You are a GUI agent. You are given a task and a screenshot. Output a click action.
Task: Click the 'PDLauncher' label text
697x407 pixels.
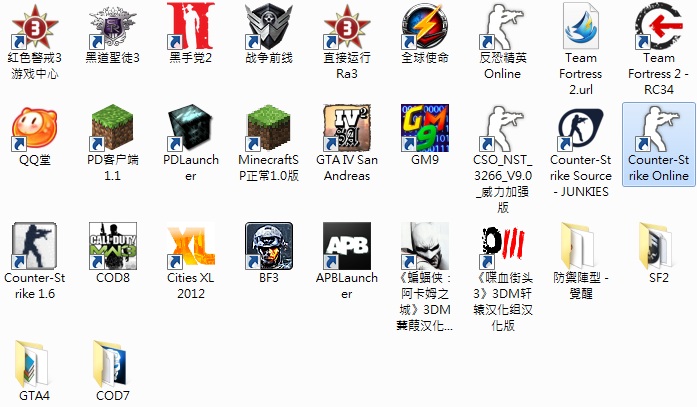(x=191, y=168)
